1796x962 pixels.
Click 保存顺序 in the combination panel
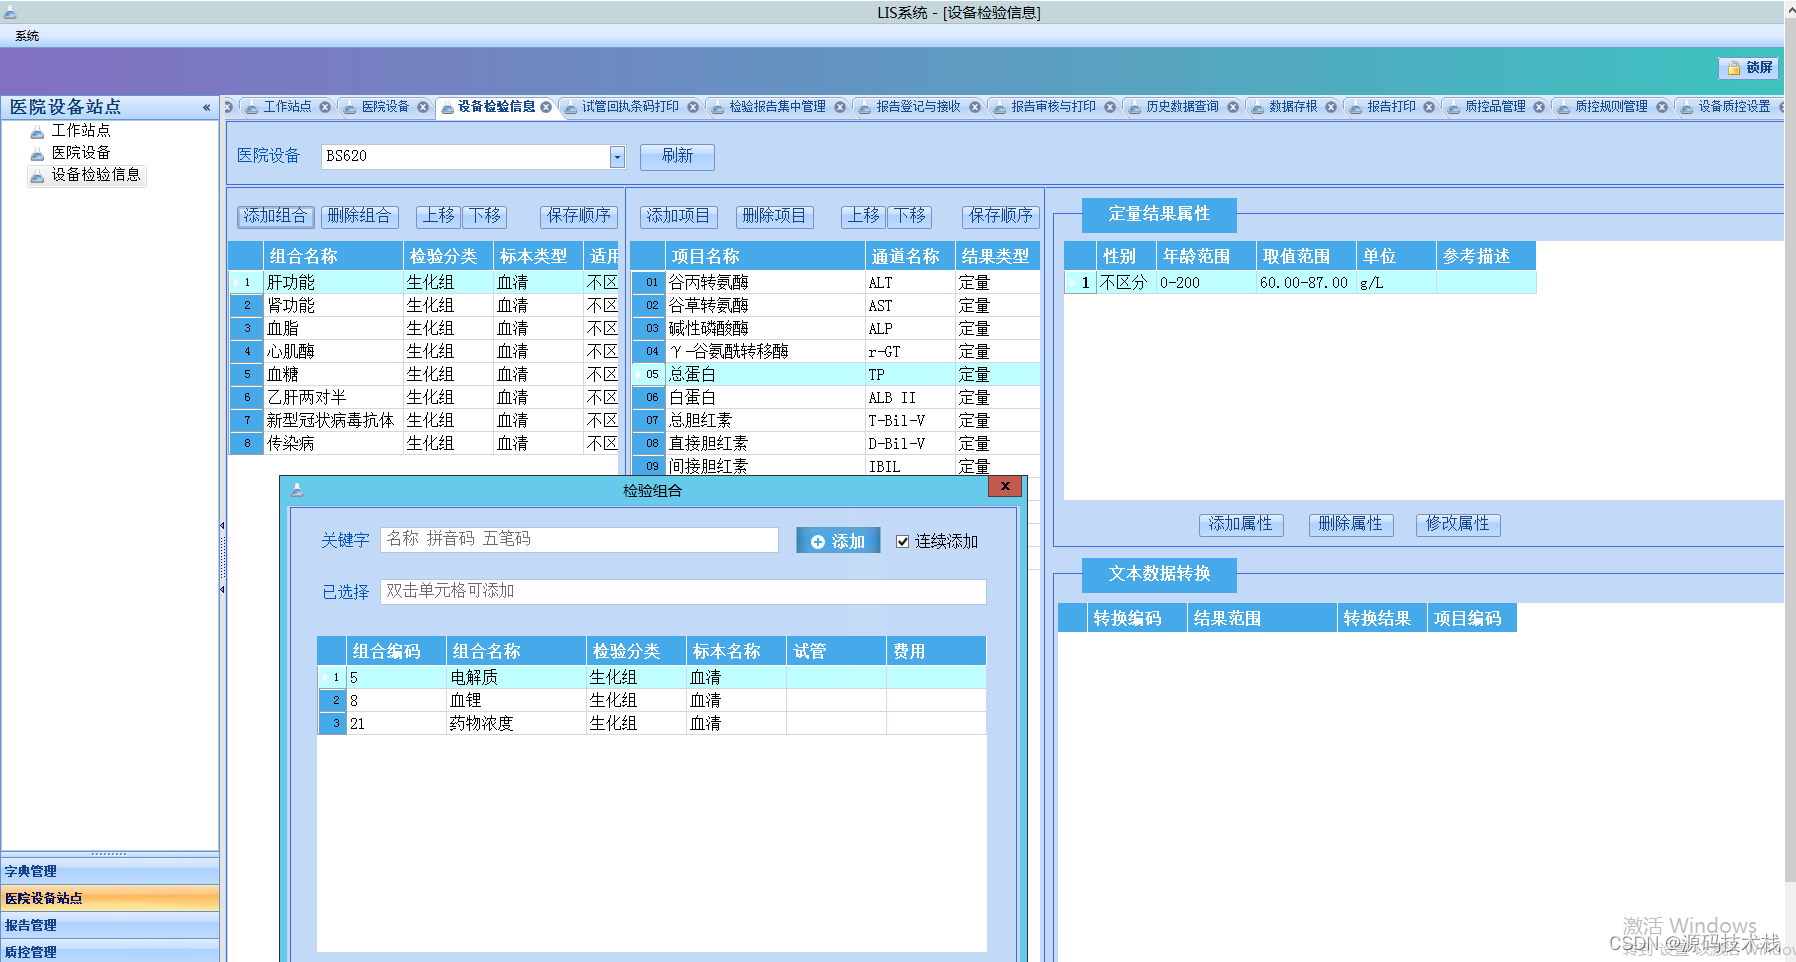578,216
